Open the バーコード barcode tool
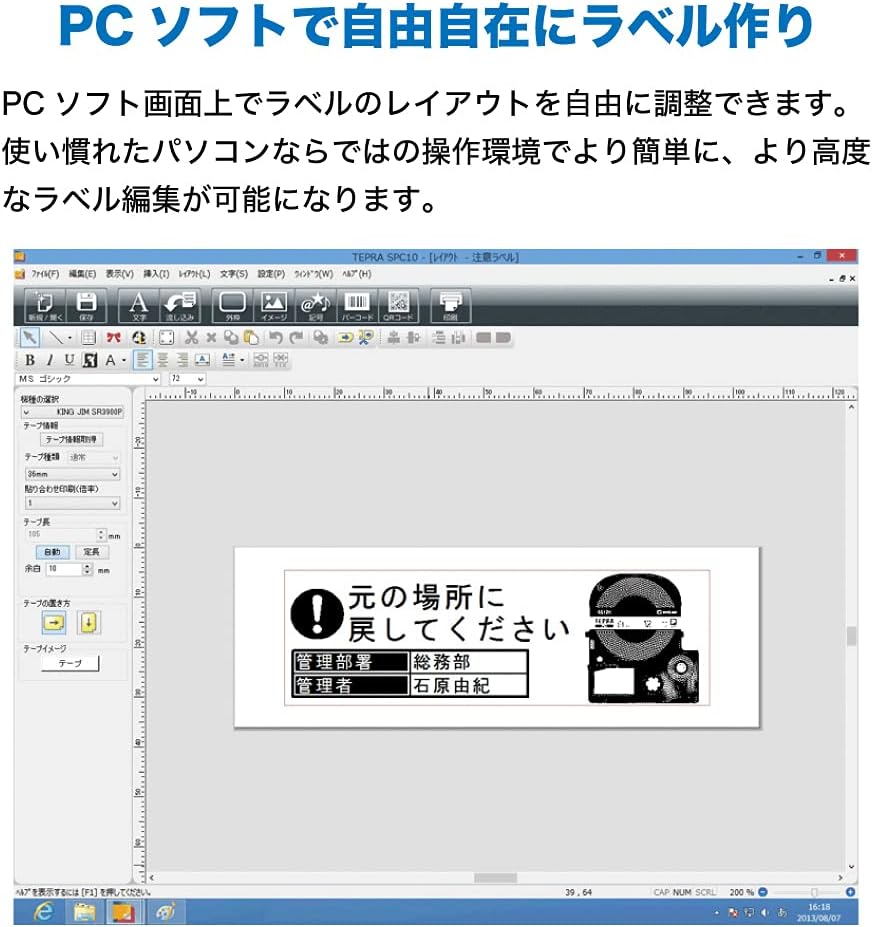The height and width of the screenshot is (927, 872). tap(357, 305)
